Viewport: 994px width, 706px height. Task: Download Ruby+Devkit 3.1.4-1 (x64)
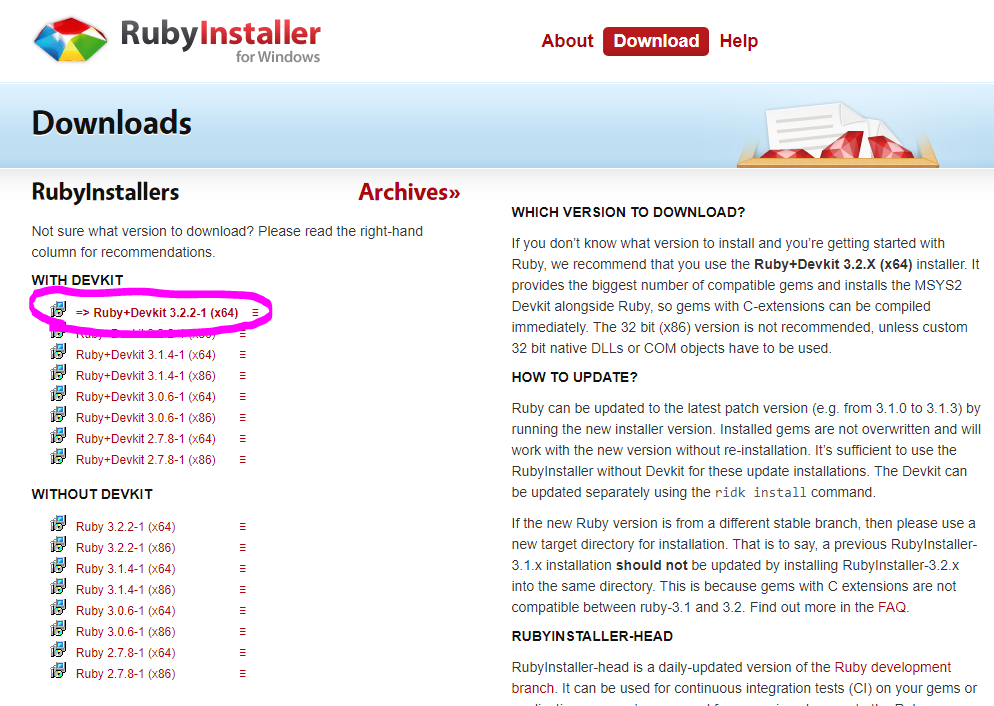[146, 355]
